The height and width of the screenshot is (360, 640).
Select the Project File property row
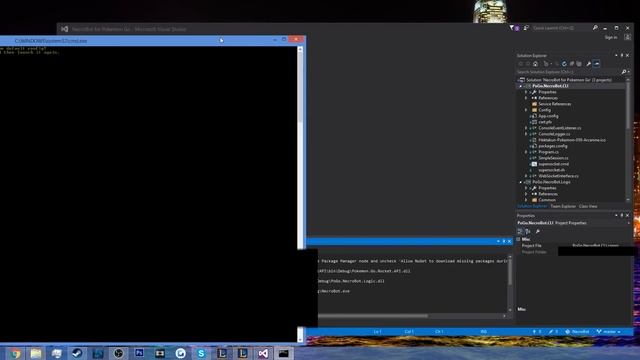pos(574,246)
